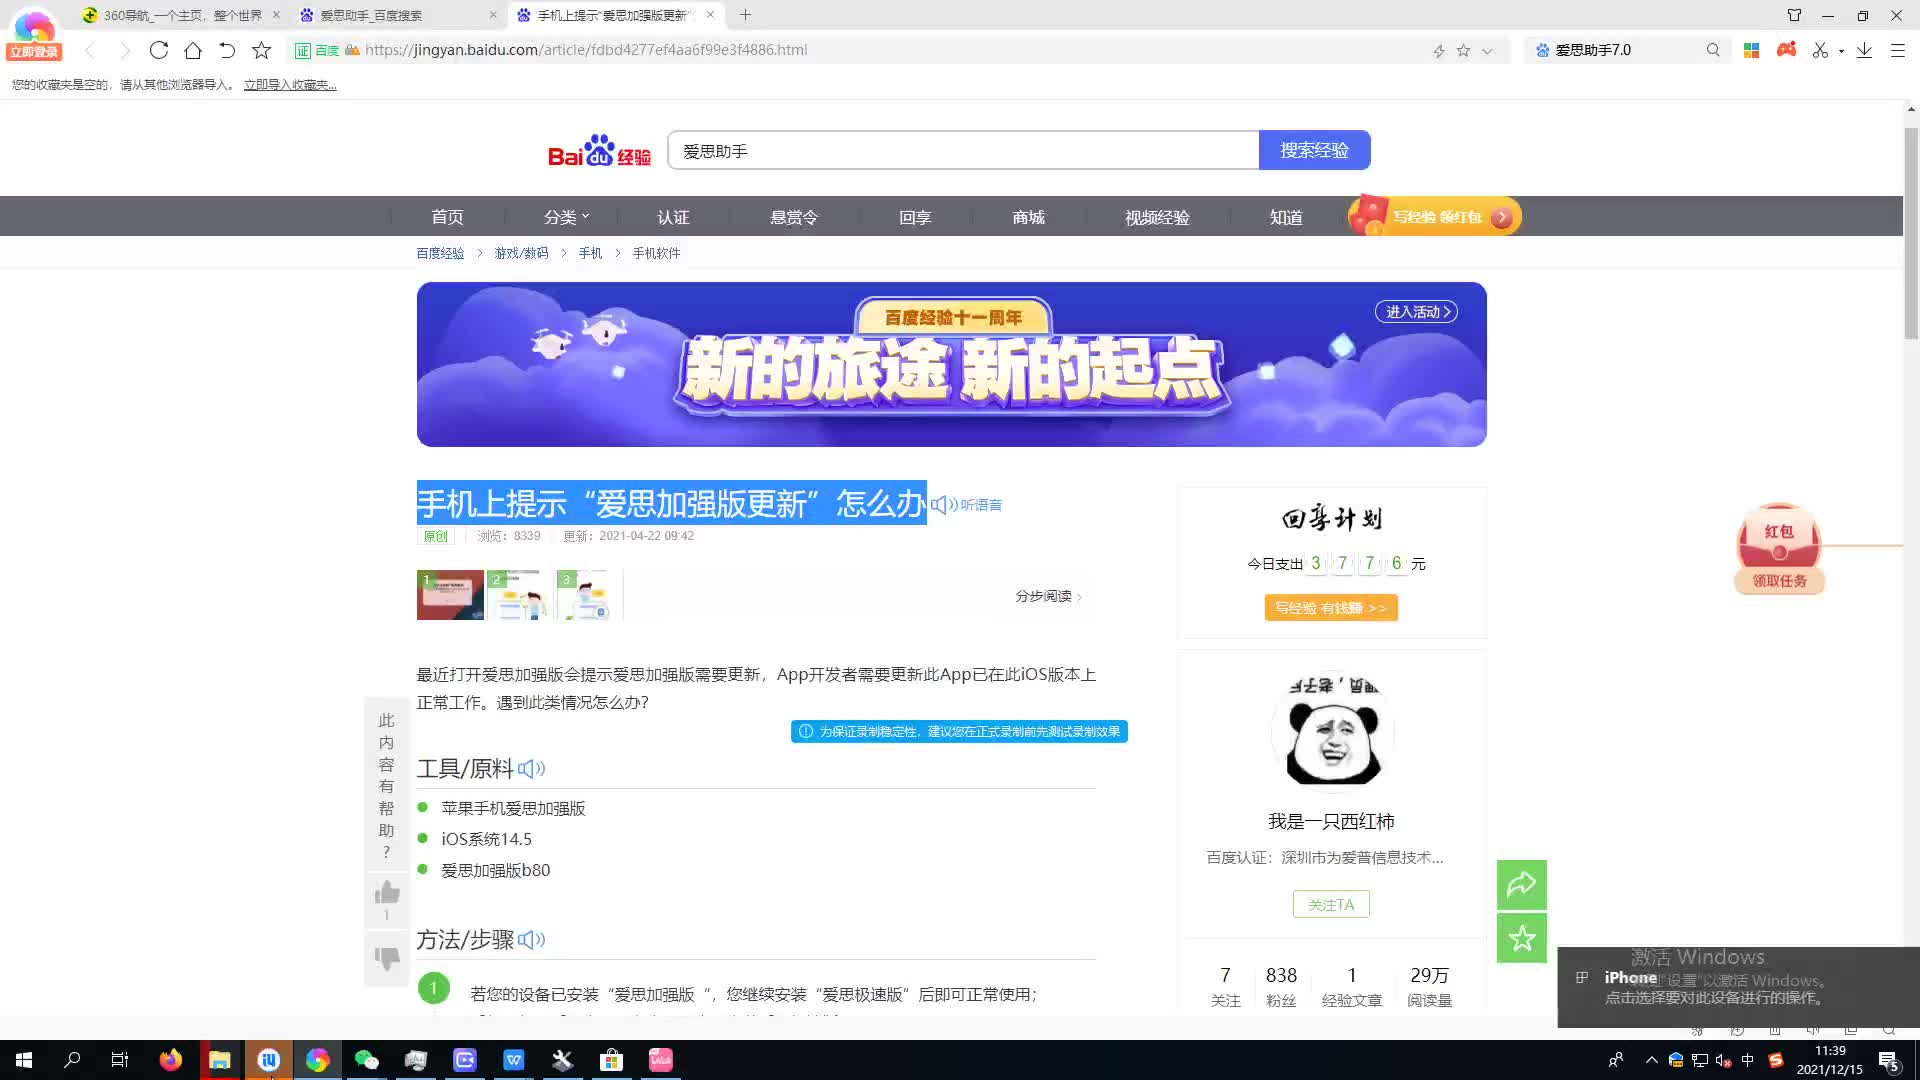Close the 手机上提示 article tab

(x=710, y=15)
